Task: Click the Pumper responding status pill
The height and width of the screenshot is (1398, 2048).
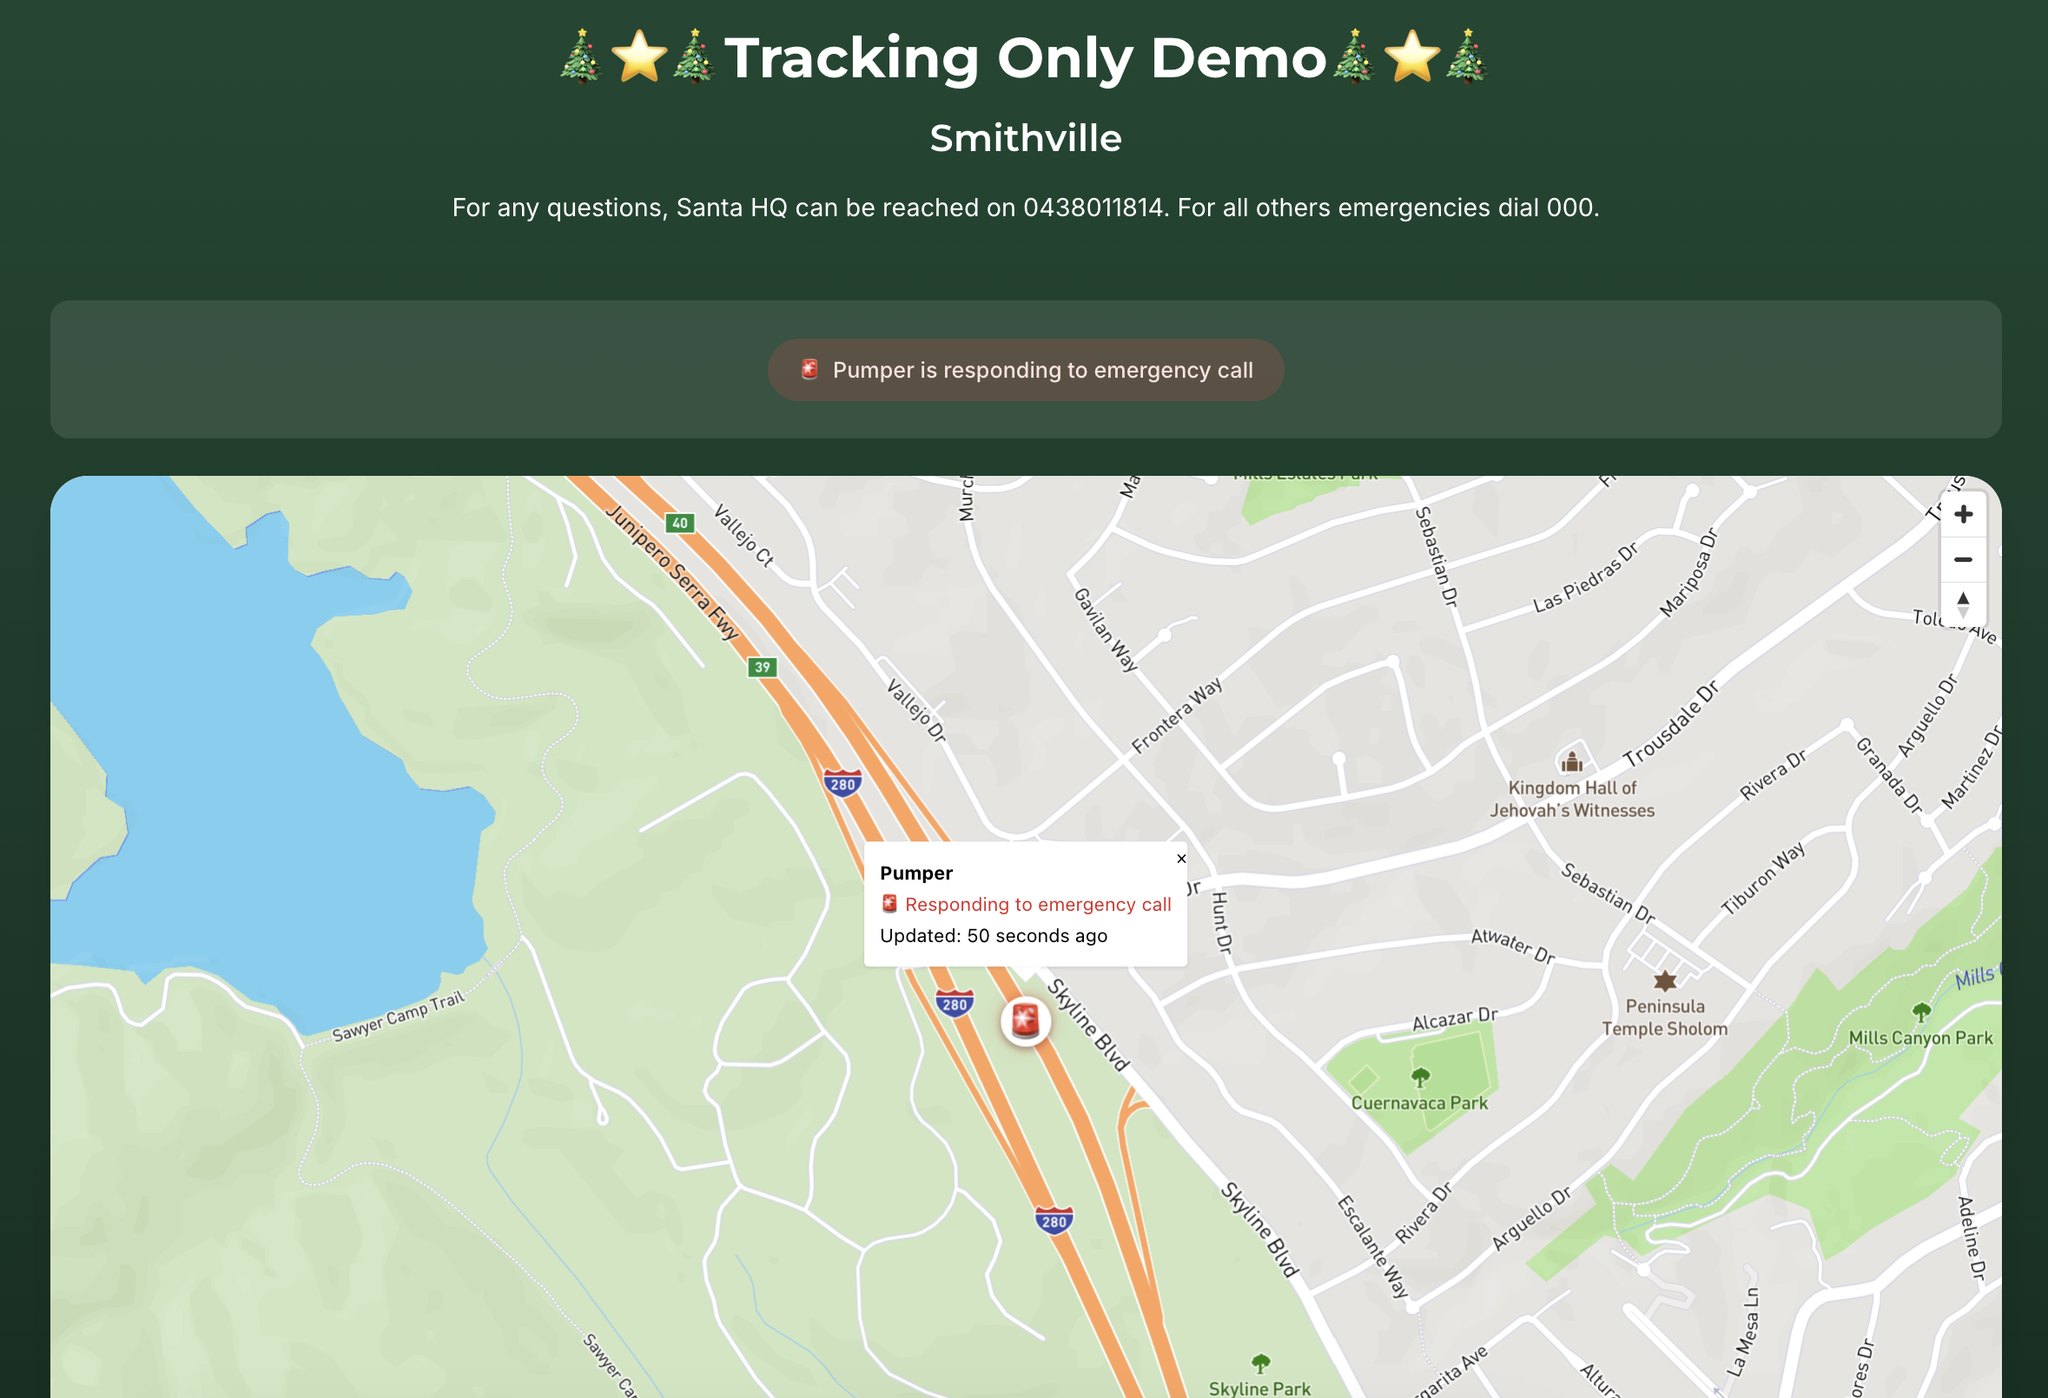Action: pyautogui.click(x=1025, y=370)
